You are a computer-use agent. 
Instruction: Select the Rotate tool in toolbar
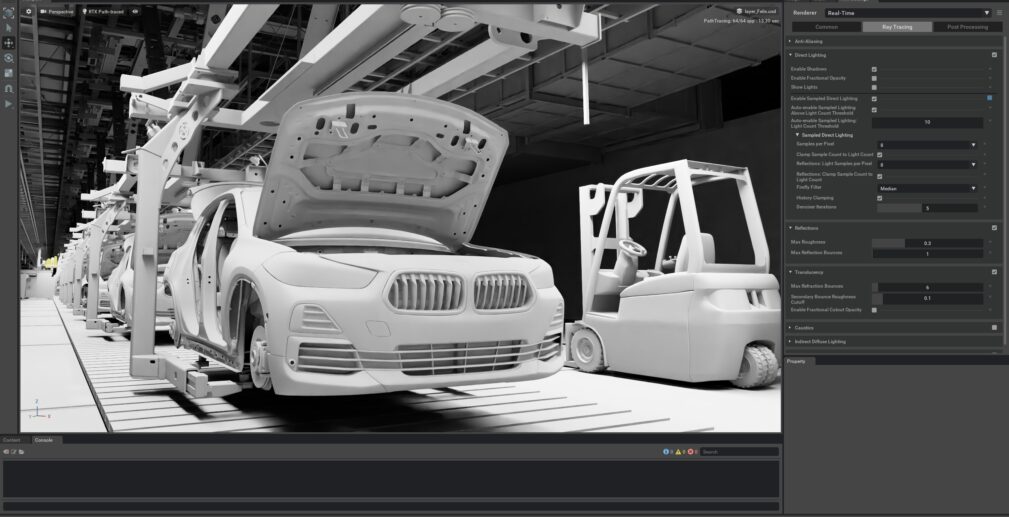pyautogui.click(x=9, y=58)
